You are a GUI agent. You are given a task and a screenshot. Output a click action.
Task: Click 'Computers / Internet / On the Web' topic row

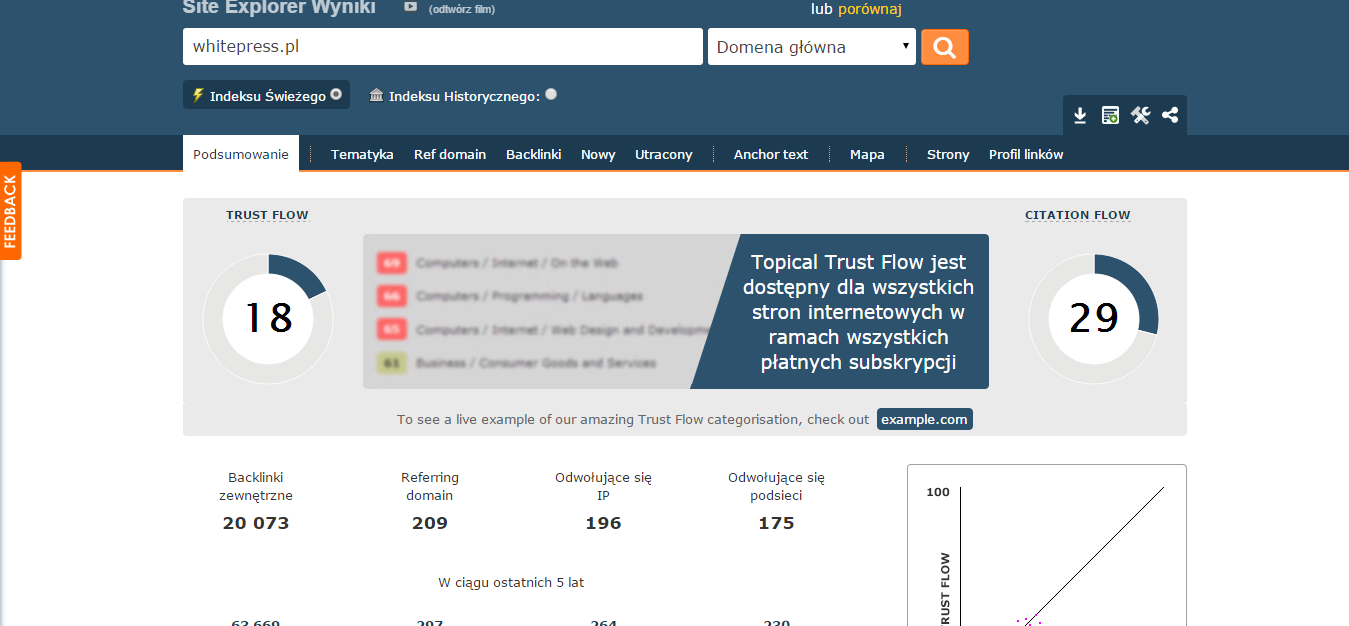(x=498, y=263)
